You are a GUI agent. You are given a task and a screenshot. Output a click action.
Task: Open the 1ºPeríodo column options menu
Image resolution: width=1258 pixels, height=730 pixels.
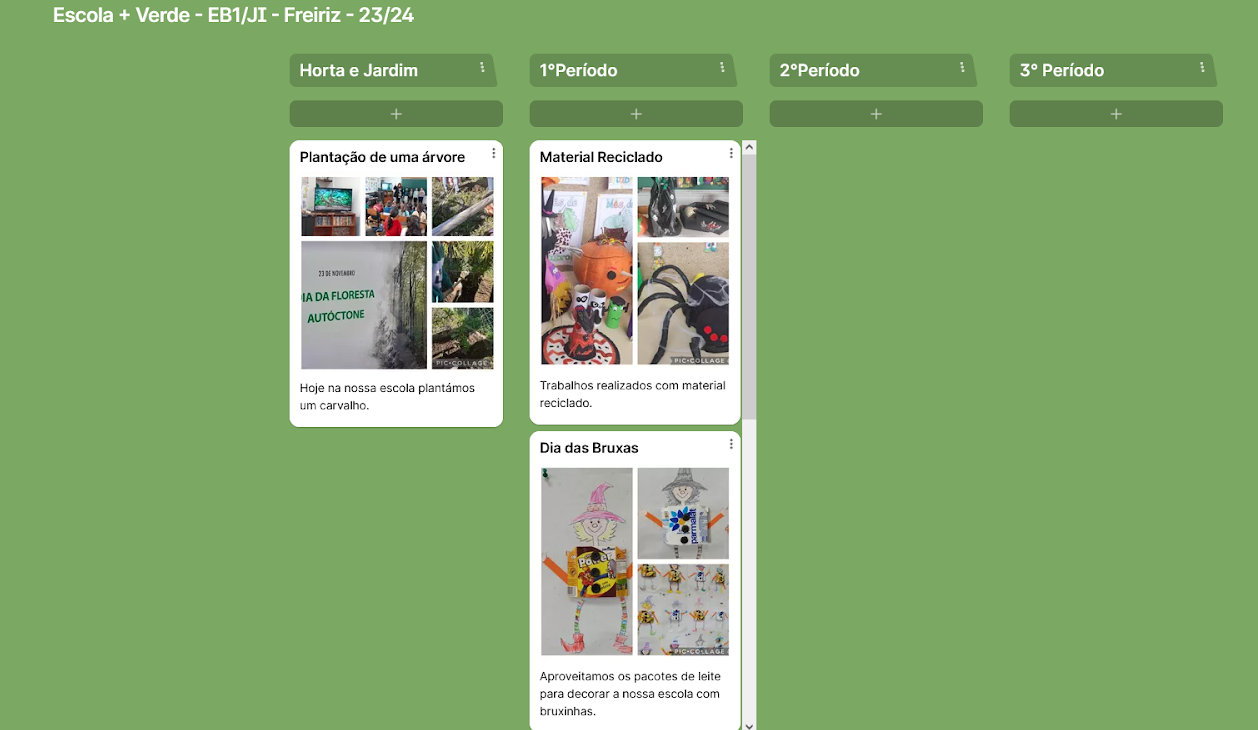722,68
